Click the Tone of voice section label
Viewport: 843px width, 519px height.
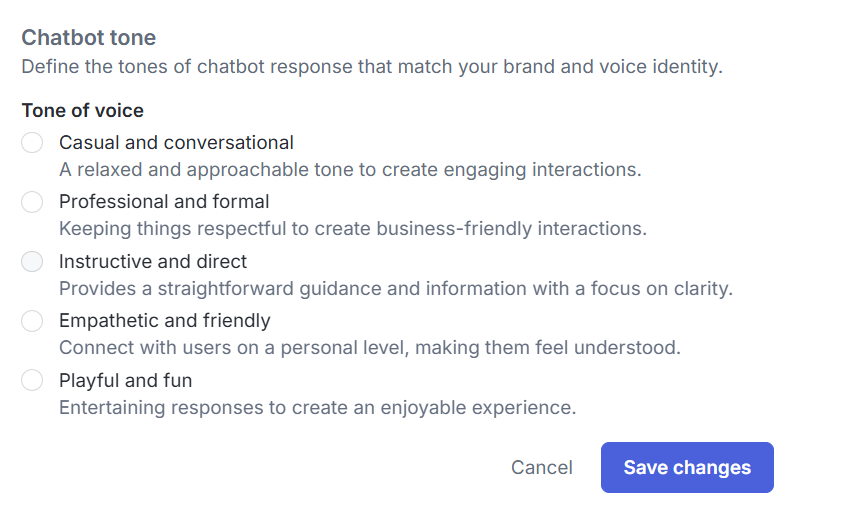83,111
